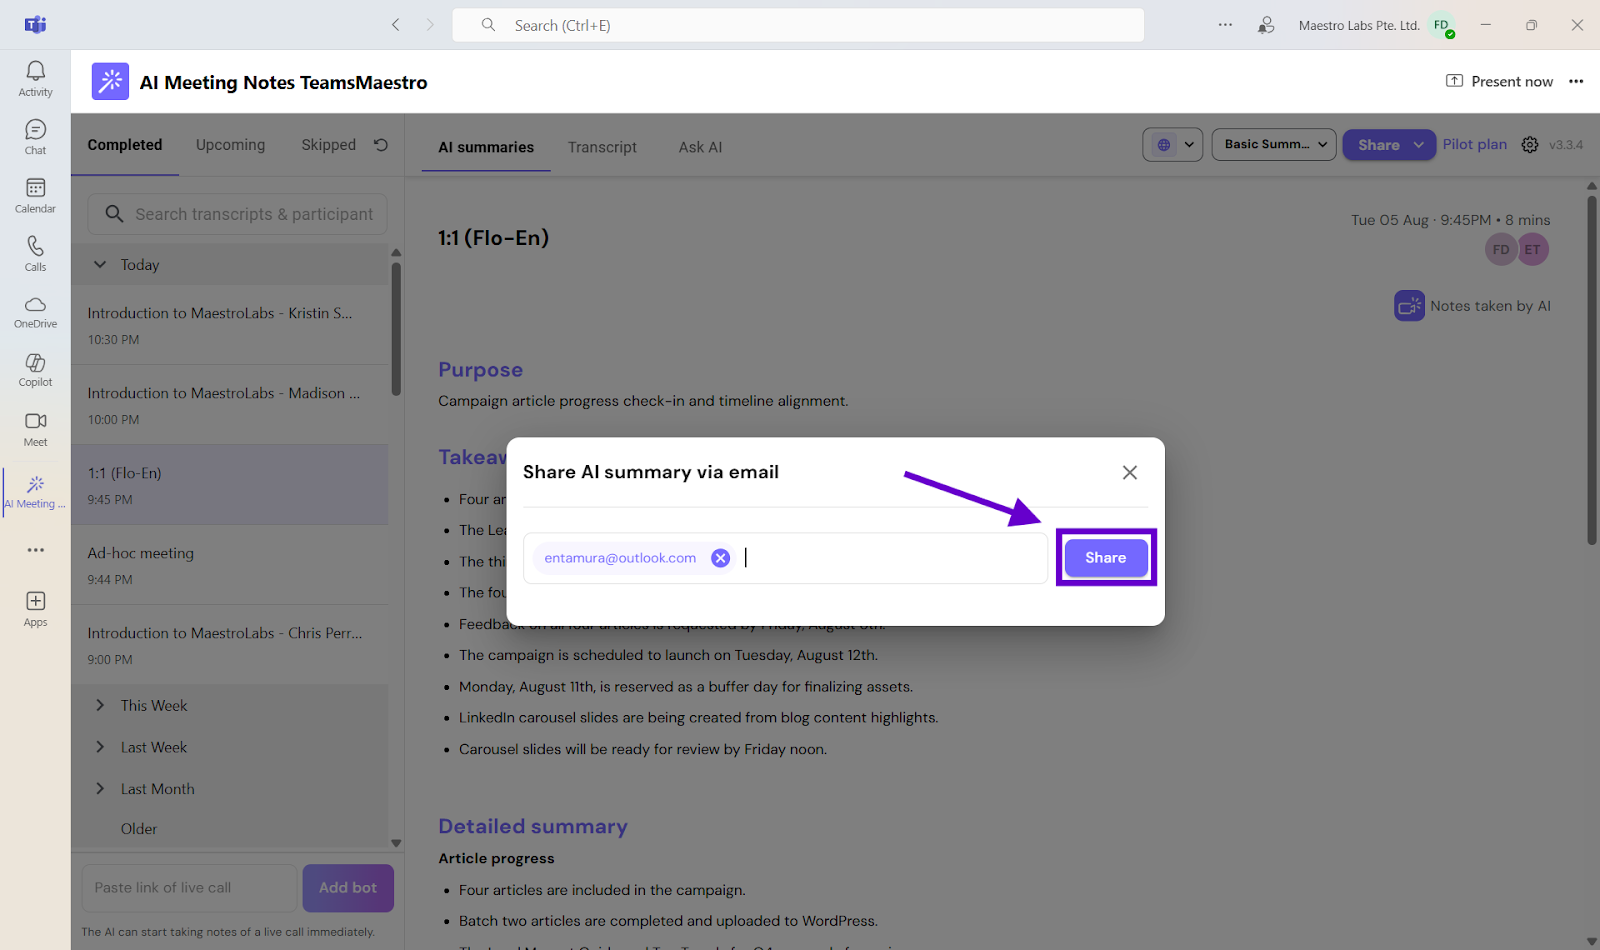The width and height of the screenshot is (1600, 950).
Task: Collapse the Today section
Action: point(100,265)
